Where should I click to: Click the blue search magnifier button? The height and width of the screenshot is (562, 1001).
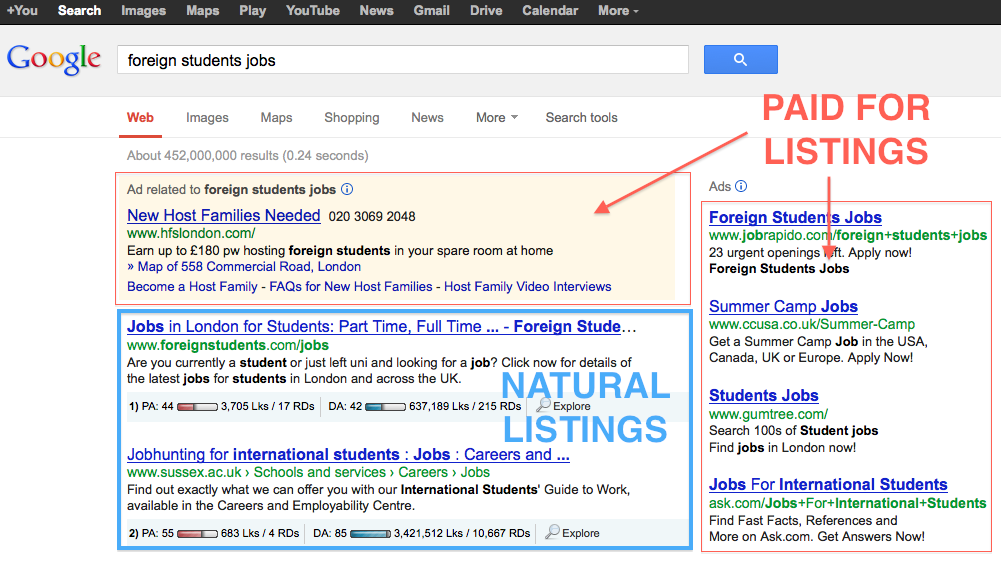click(741, 59)
